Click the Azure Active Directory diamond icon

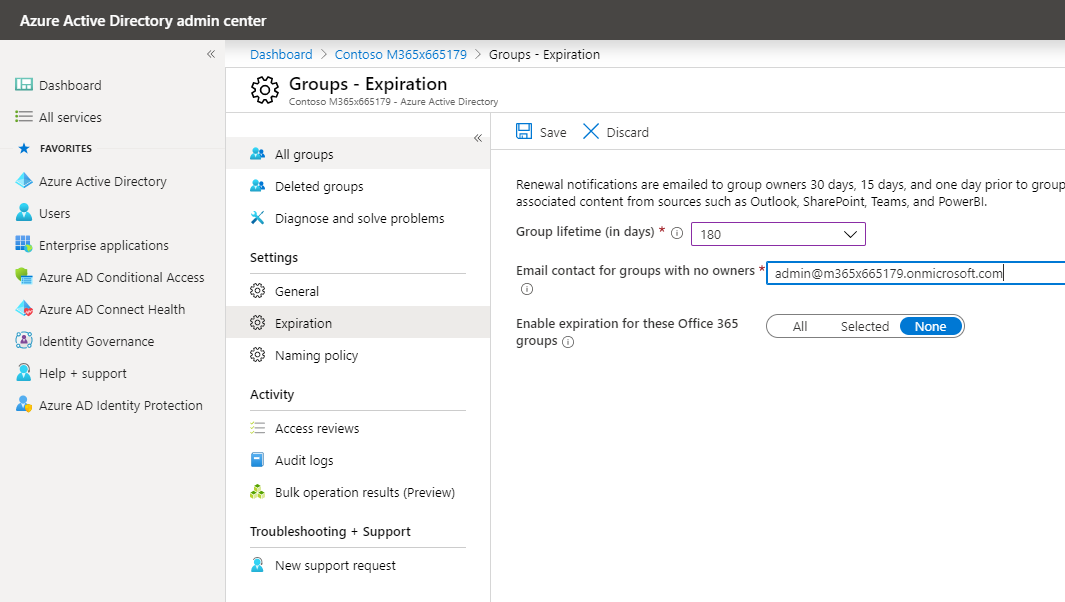(24, 181)
